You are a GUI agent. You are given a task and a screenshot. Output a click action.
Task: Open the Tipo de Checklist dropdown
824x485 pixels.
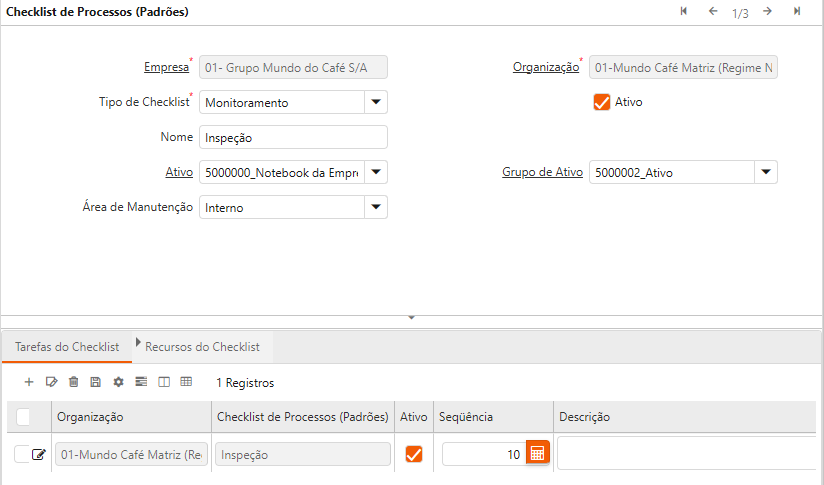pyautogui.click(x=375, y=102)
